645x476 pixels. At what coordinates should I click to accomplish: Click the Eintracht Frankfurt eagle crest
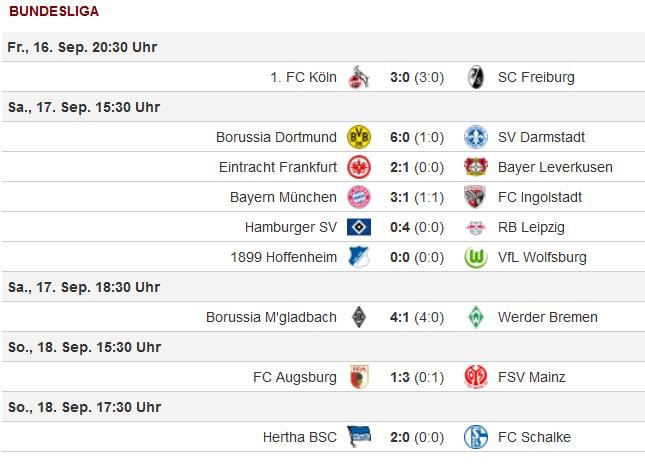point(358,167)
